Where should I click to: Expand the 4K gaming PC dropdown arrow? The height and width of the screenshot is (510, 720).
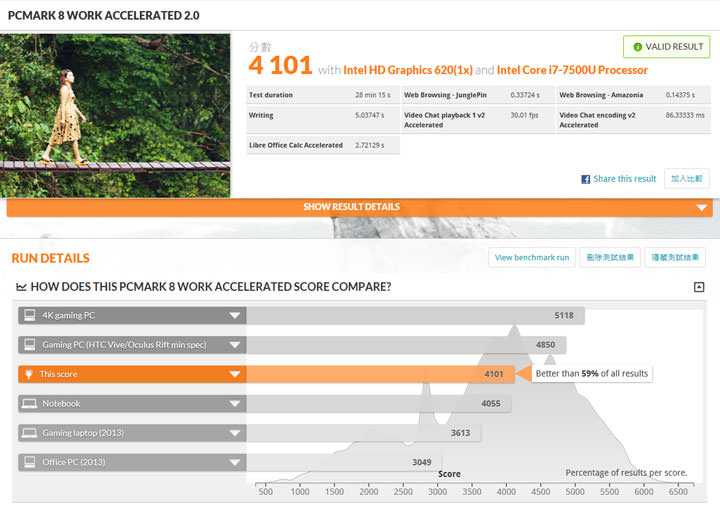tap(234, 316)
